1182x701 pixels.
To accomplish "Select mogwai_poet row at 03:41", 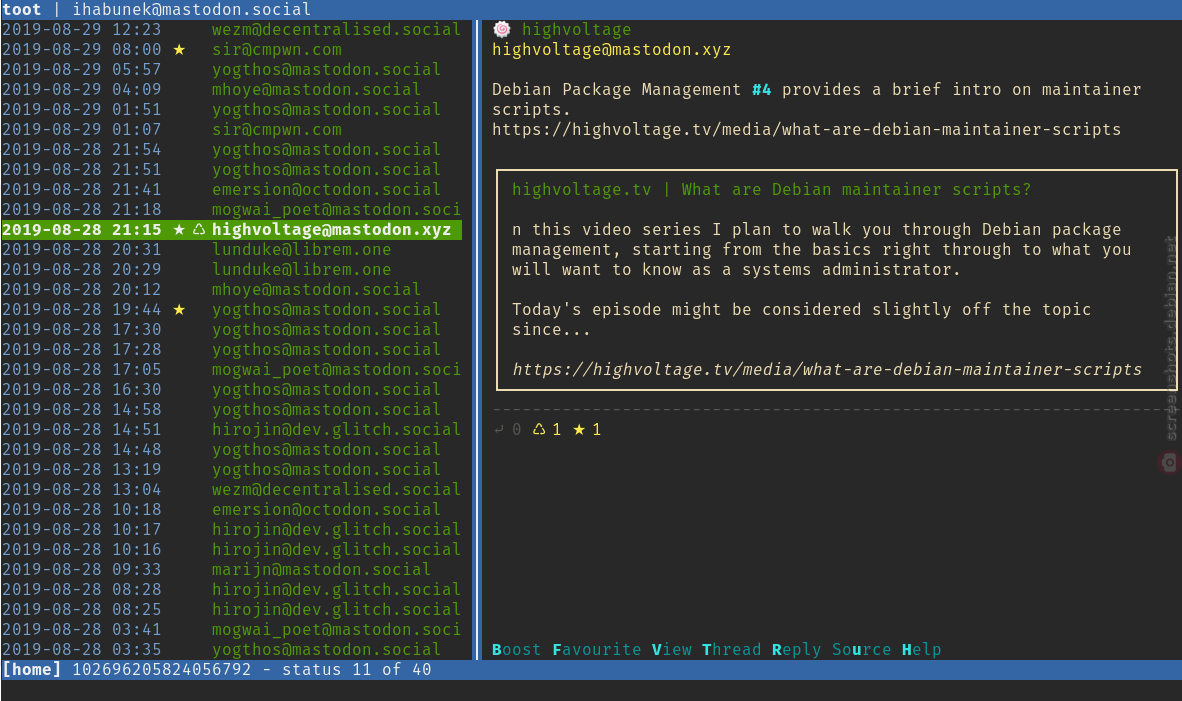I will coord(231,629).
